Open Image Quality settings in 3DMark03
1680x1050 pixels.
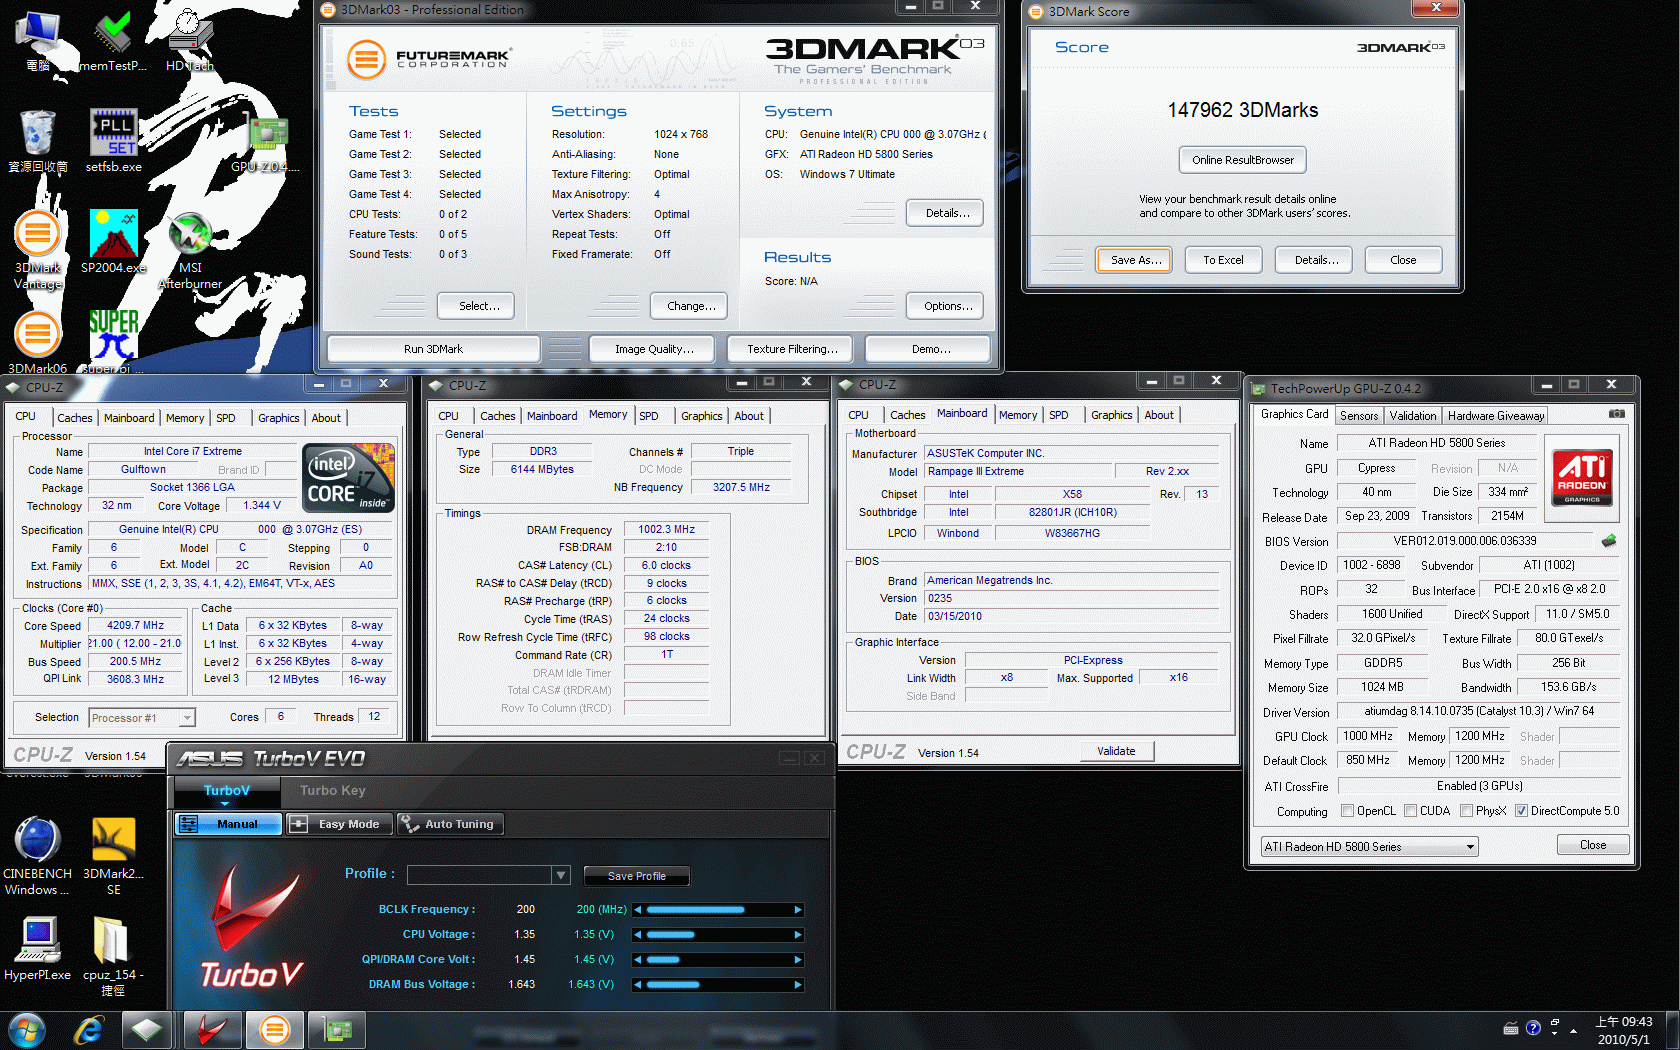pyautogui.click(x=654, y=349)
